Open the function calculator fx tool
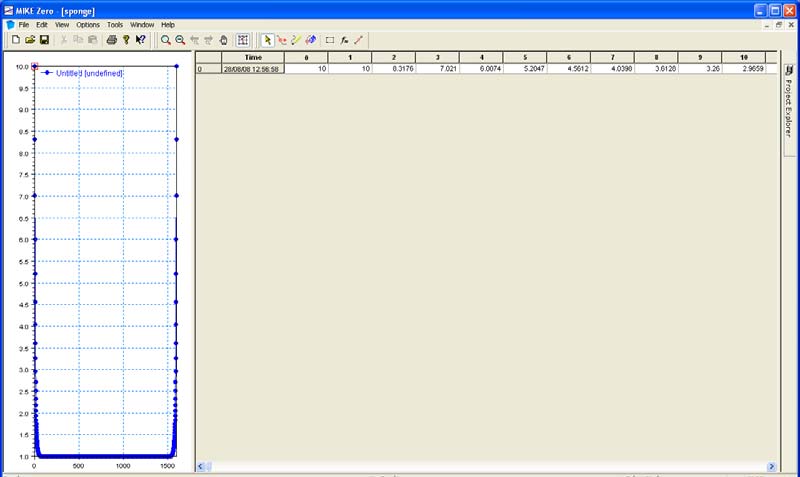Viewport: 800px width, 477px height. [344, 40]
